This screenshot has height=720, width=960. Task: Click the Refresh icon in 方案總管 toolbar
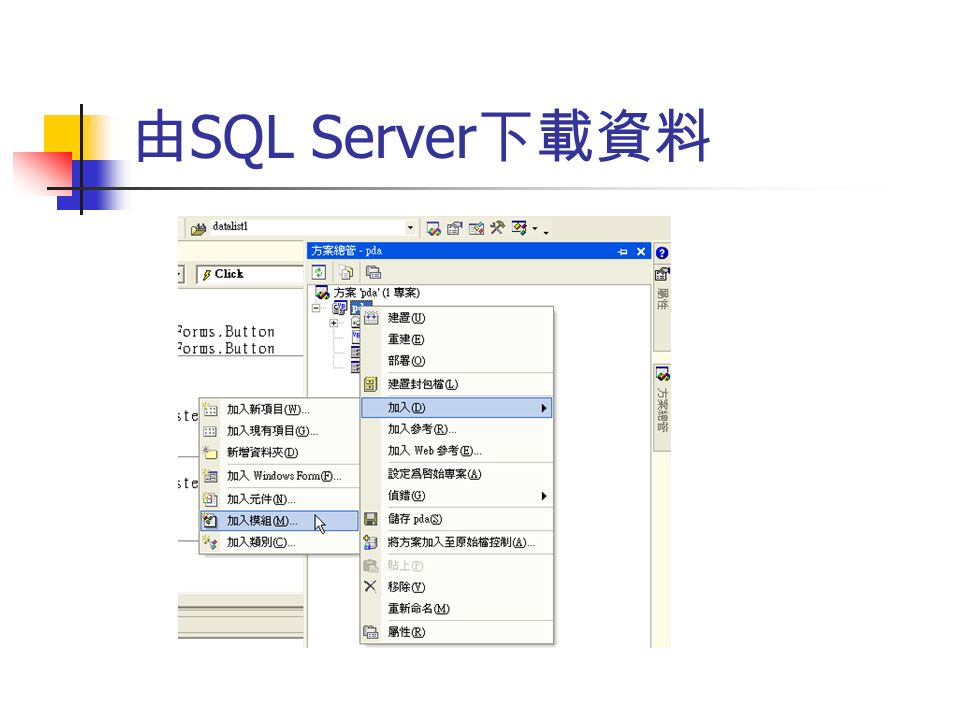[319, 272]
